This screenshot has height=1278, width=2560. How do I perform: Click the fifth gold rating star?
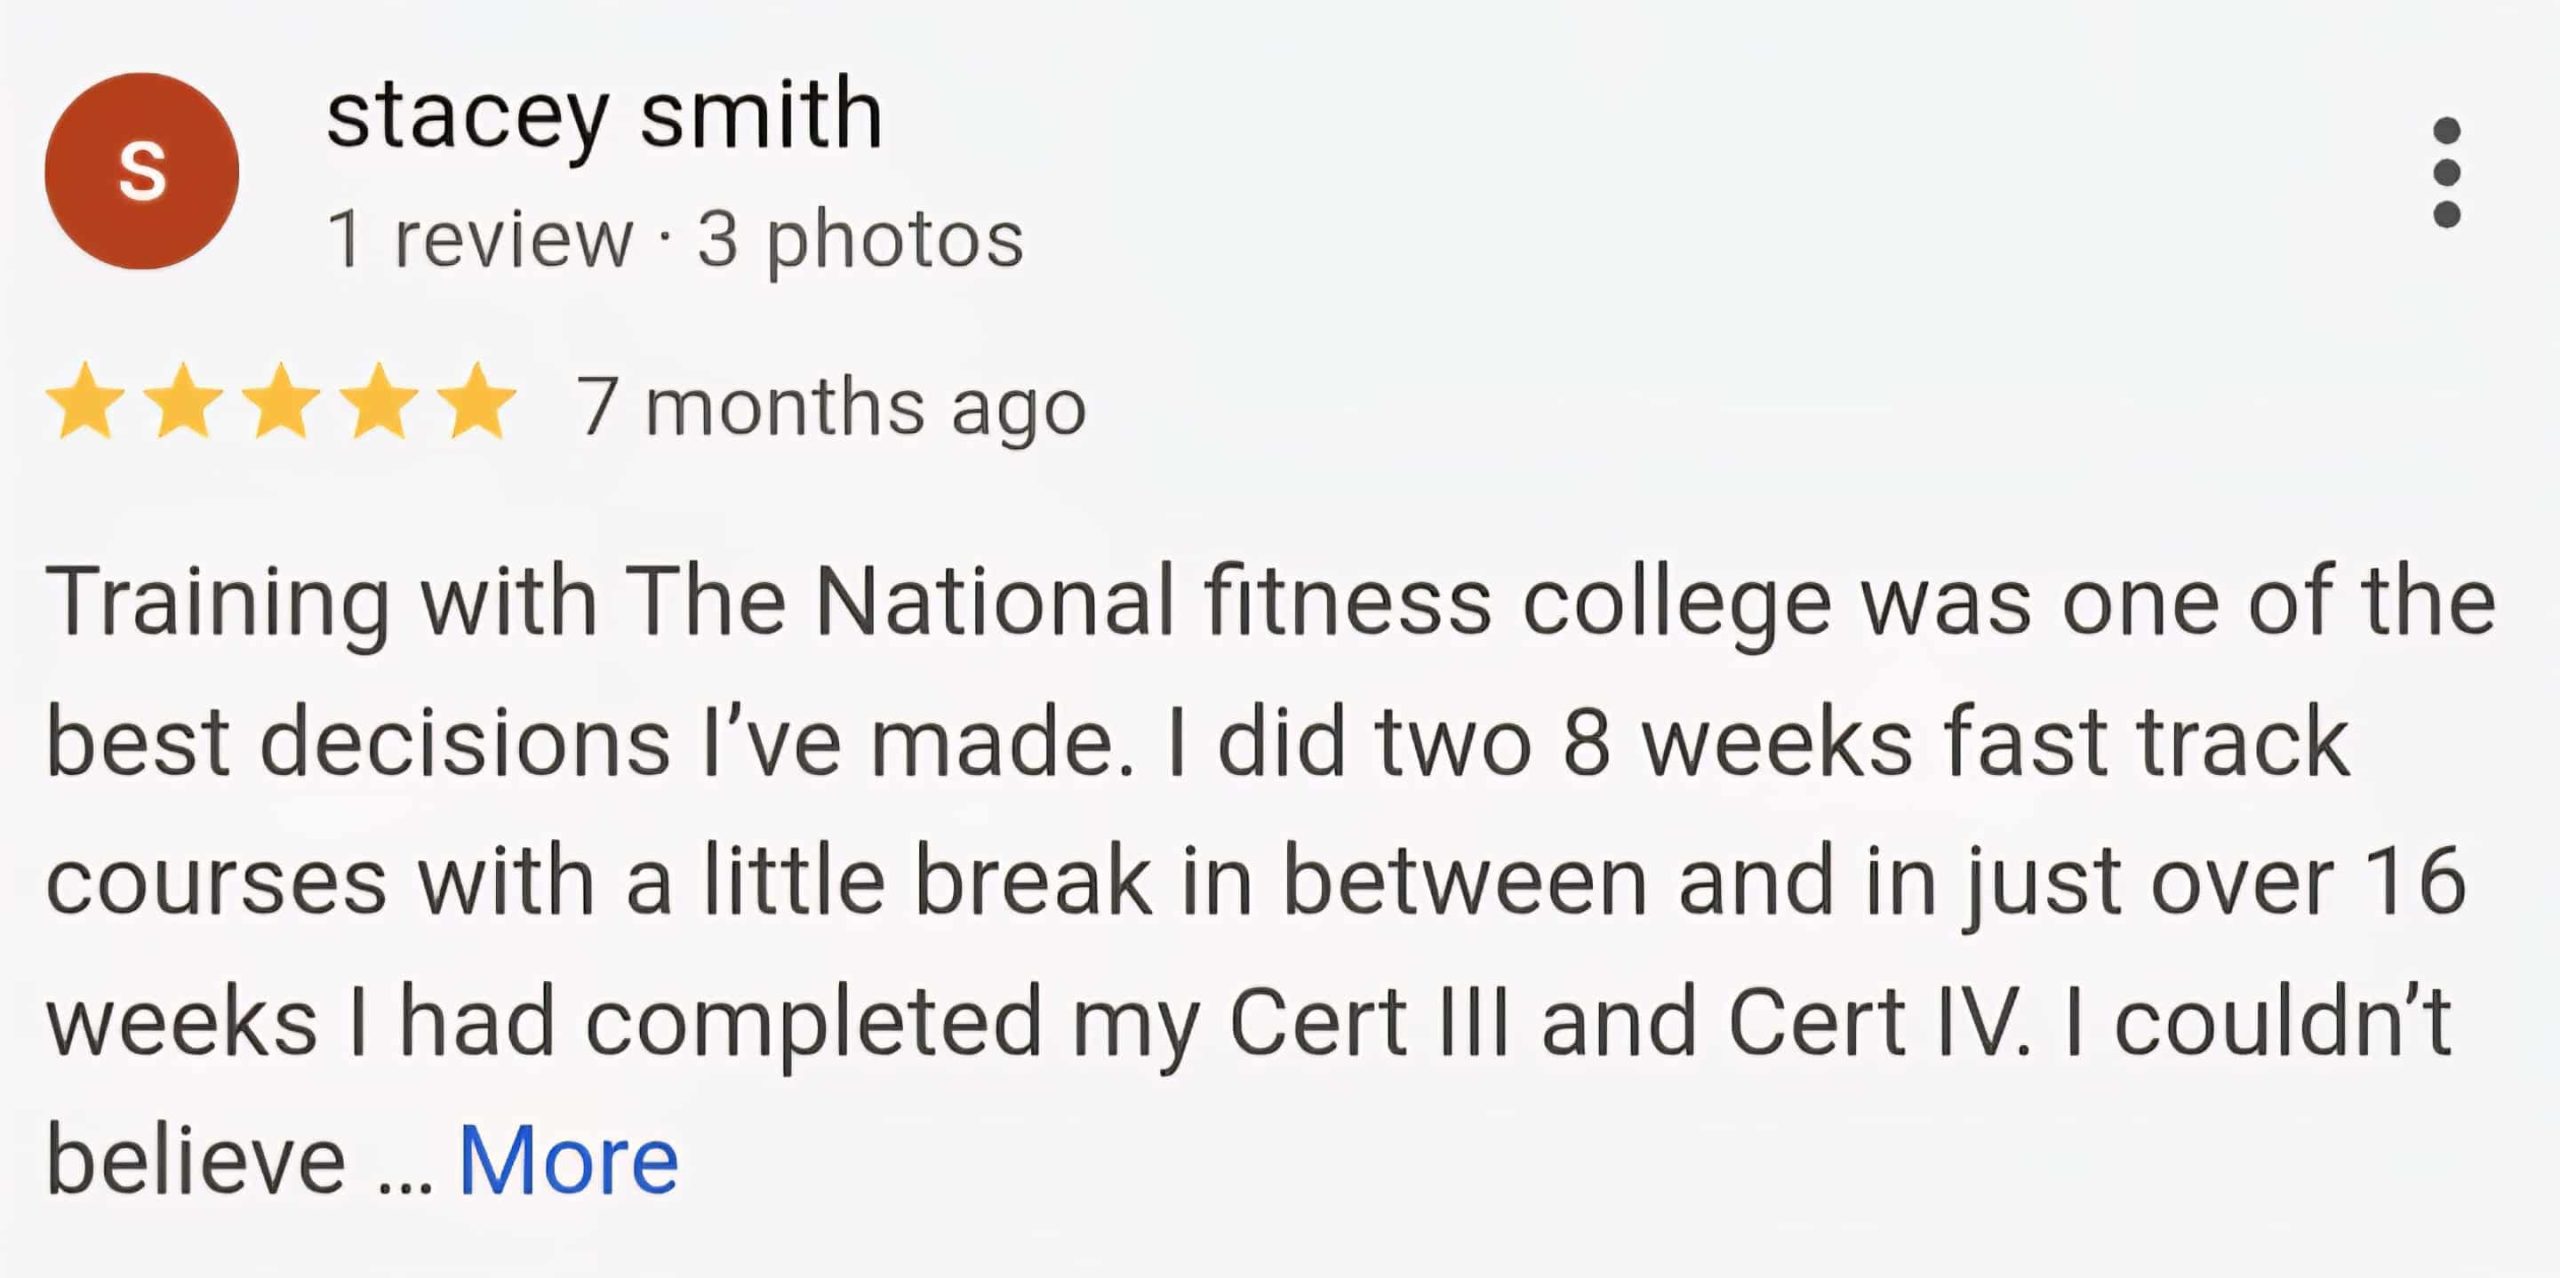[478, 402]
